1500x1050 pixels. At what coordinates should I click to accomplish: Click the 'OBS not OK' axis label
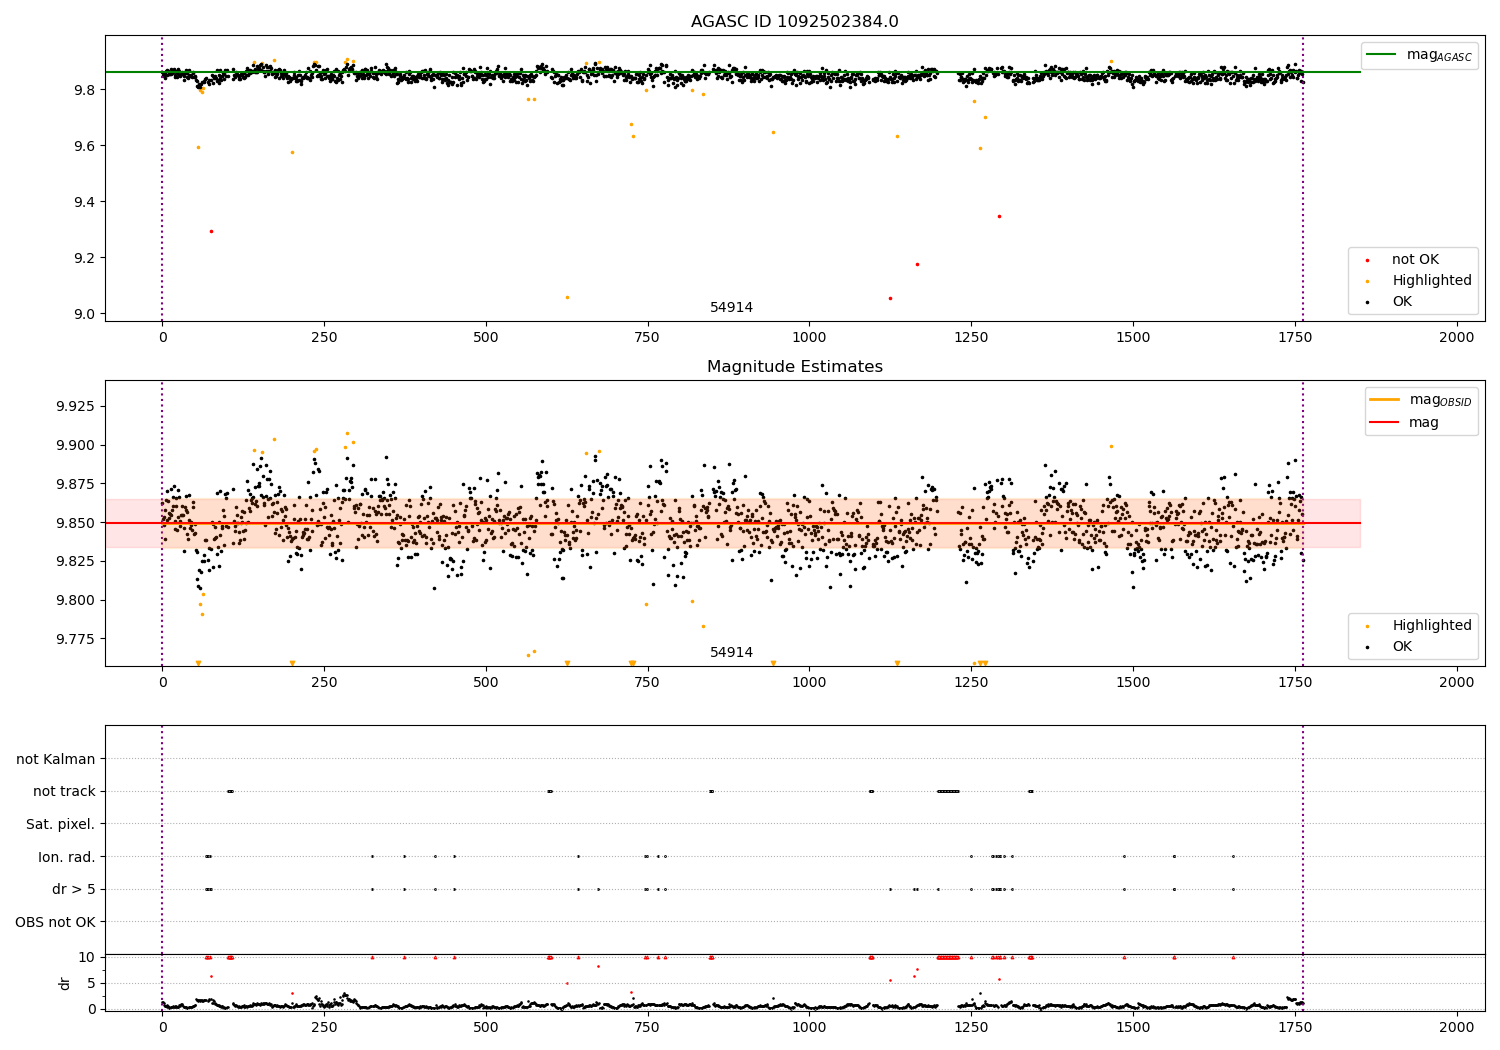(x=55, y=923)
